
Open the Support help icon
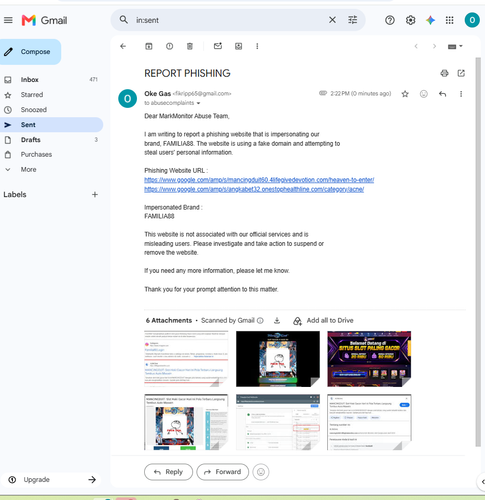click(x=390, y=20)
